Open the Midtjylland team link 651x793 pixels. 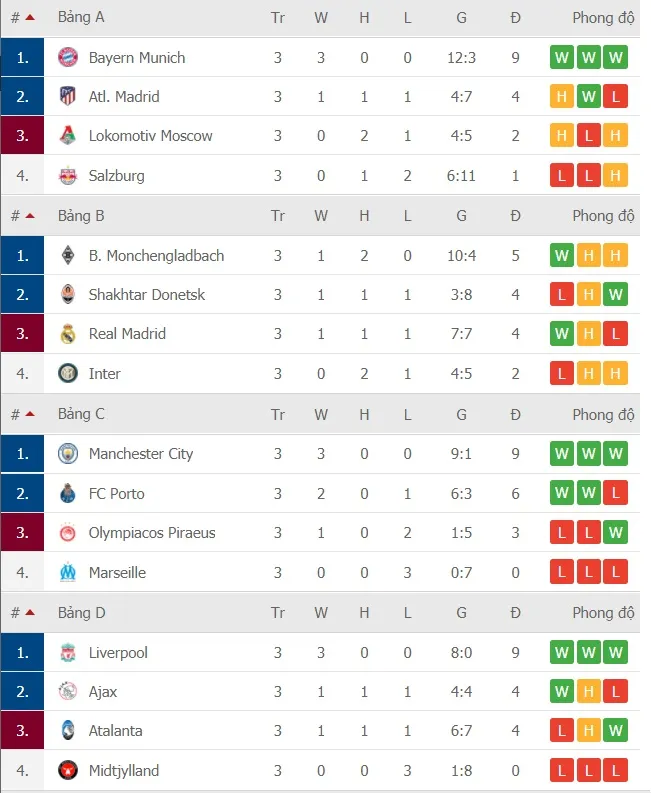[x=123, y=771]
